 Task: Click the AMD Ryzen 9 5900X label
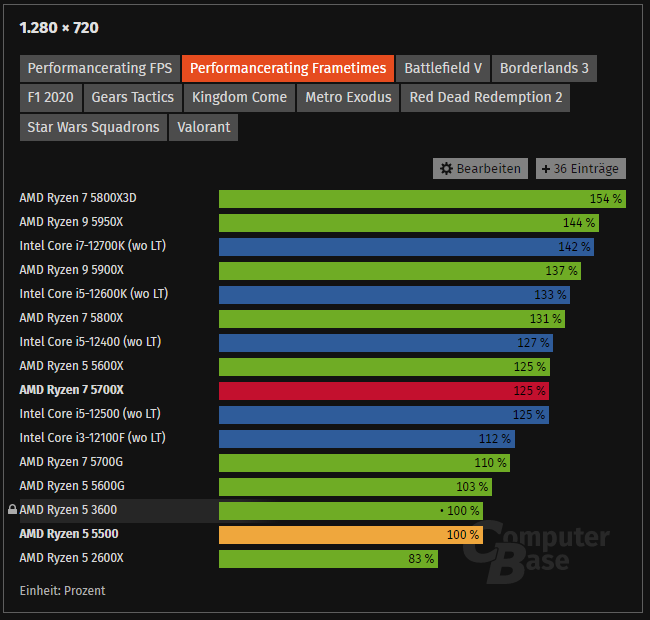72,270
